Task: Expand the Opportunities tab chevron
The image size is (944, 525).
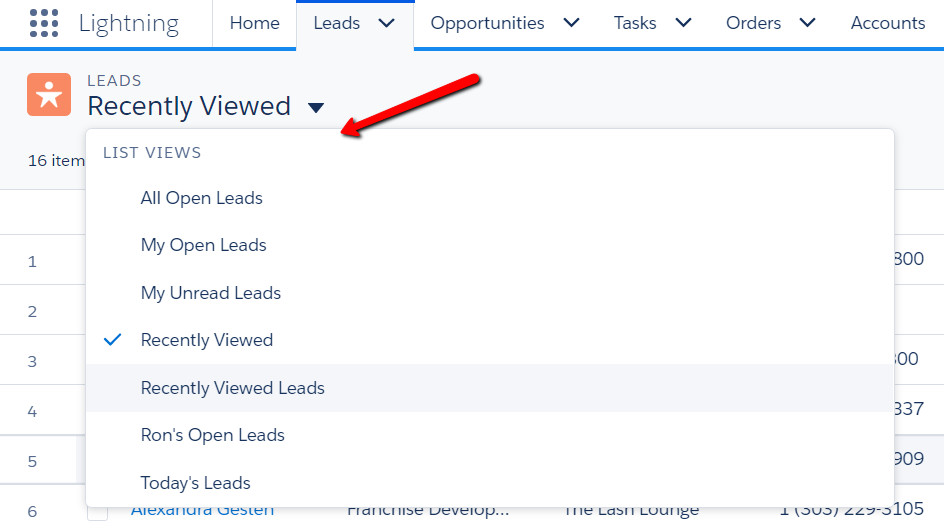Action: (571, 23)
